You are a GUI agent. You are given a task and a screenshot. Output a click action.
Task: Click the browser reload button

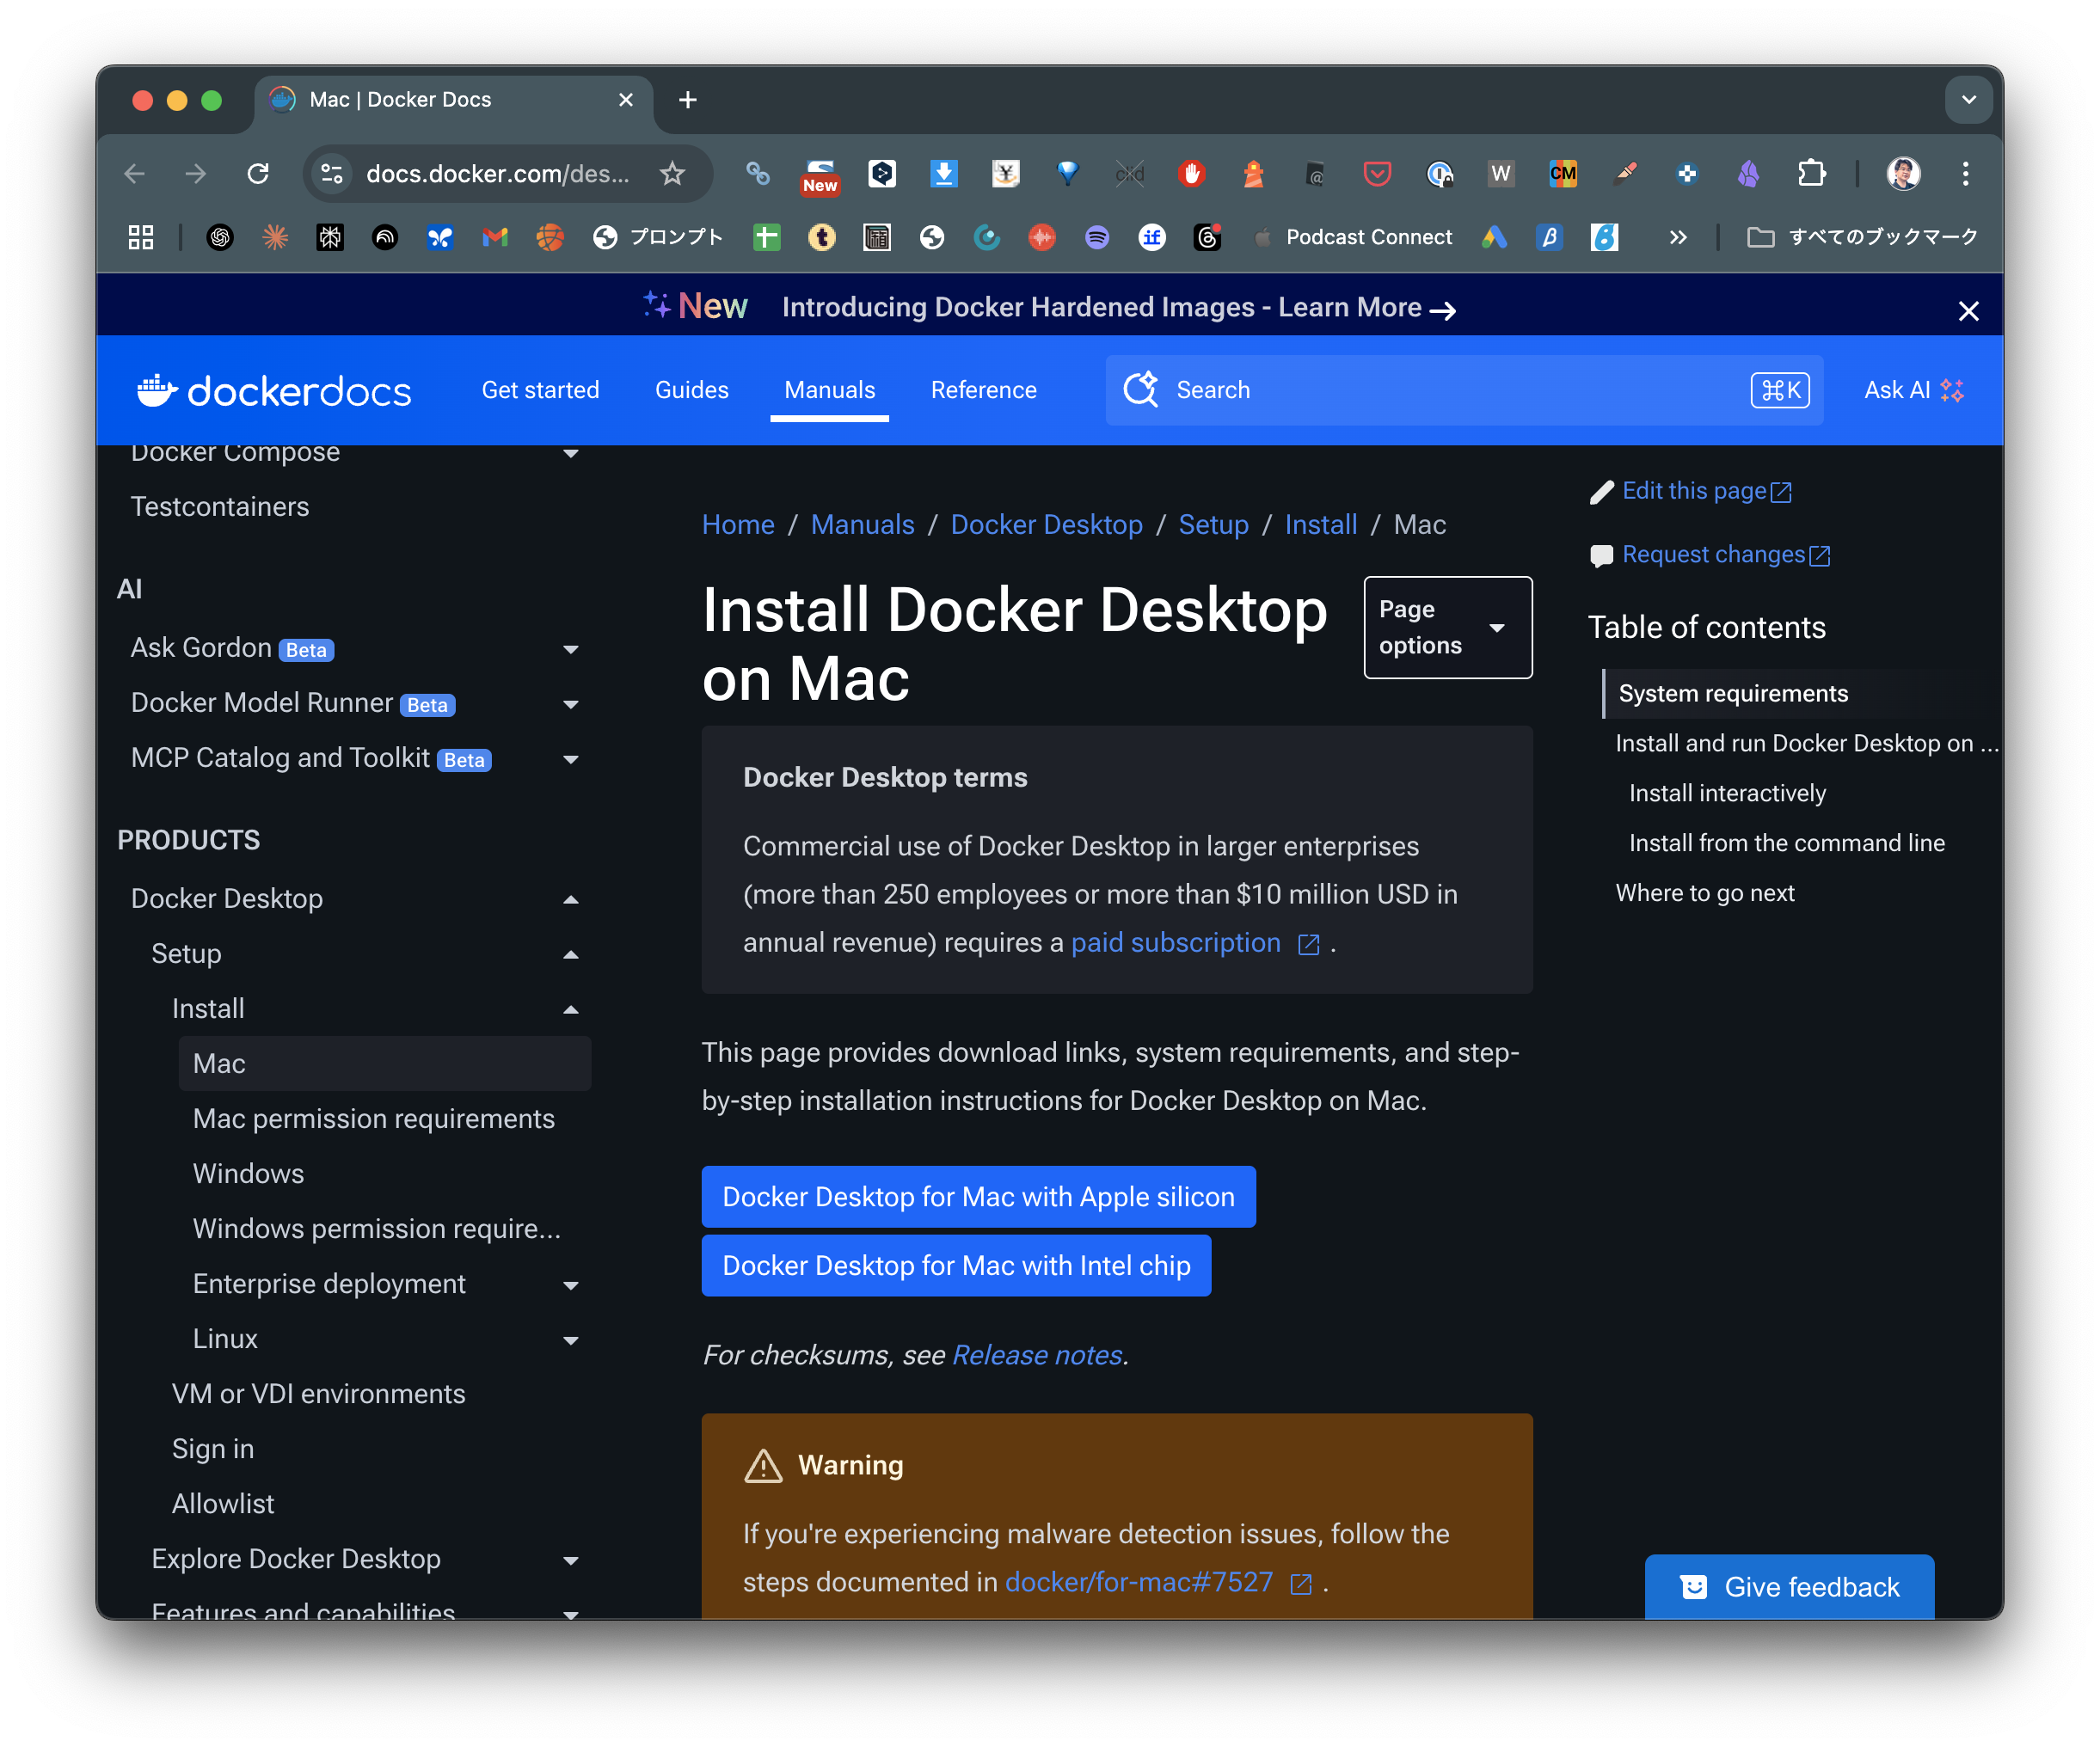click(x=258, y=174)
